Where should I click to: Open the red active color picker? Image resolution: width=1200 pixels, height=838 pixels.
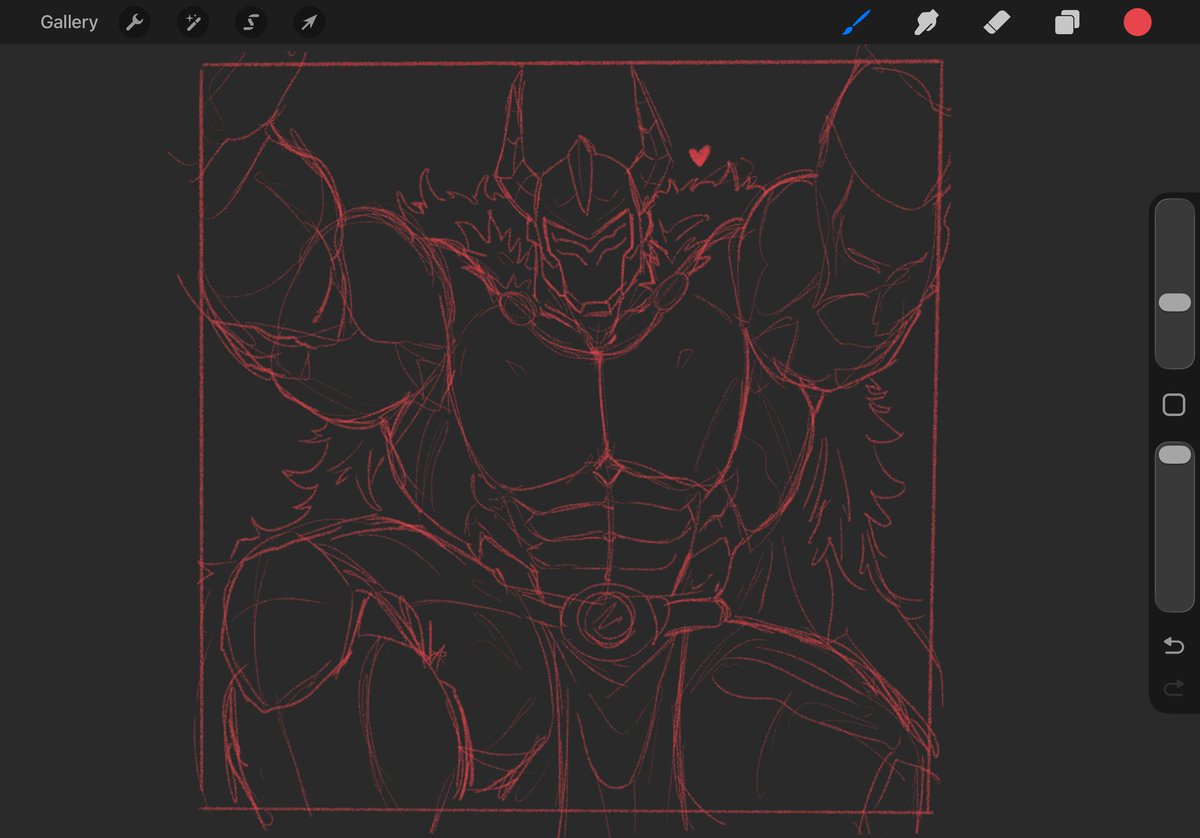coord(1137,22)
